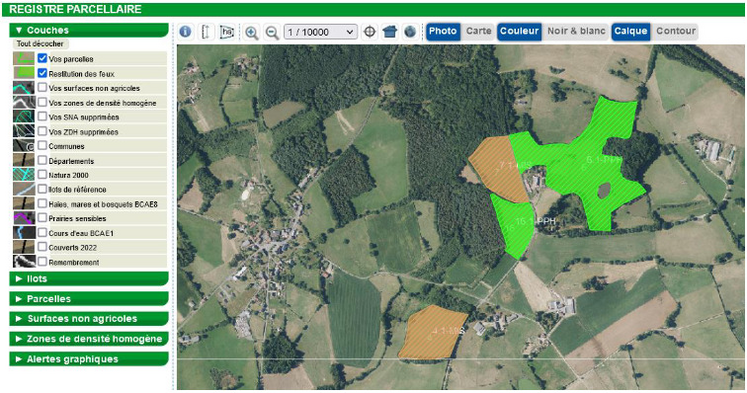The image size is (747, 393).
Task: Select the distance measurement tool
Action: (x=206, y=32)
